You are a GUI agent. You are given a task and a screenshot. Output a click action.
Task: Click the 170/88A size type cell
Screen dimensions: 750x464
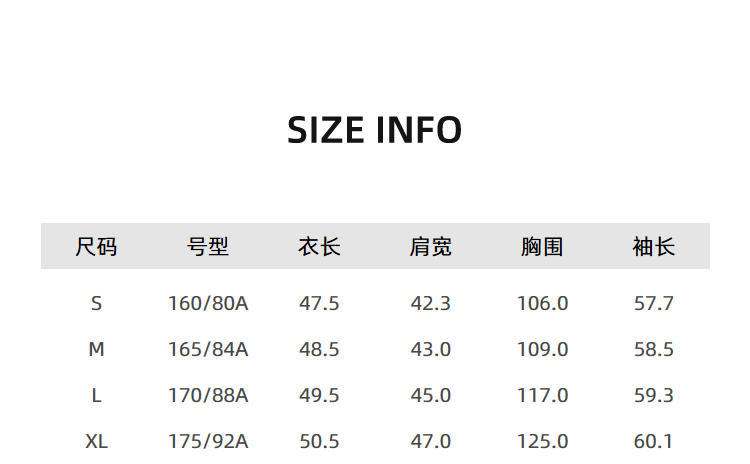point(208,395)
